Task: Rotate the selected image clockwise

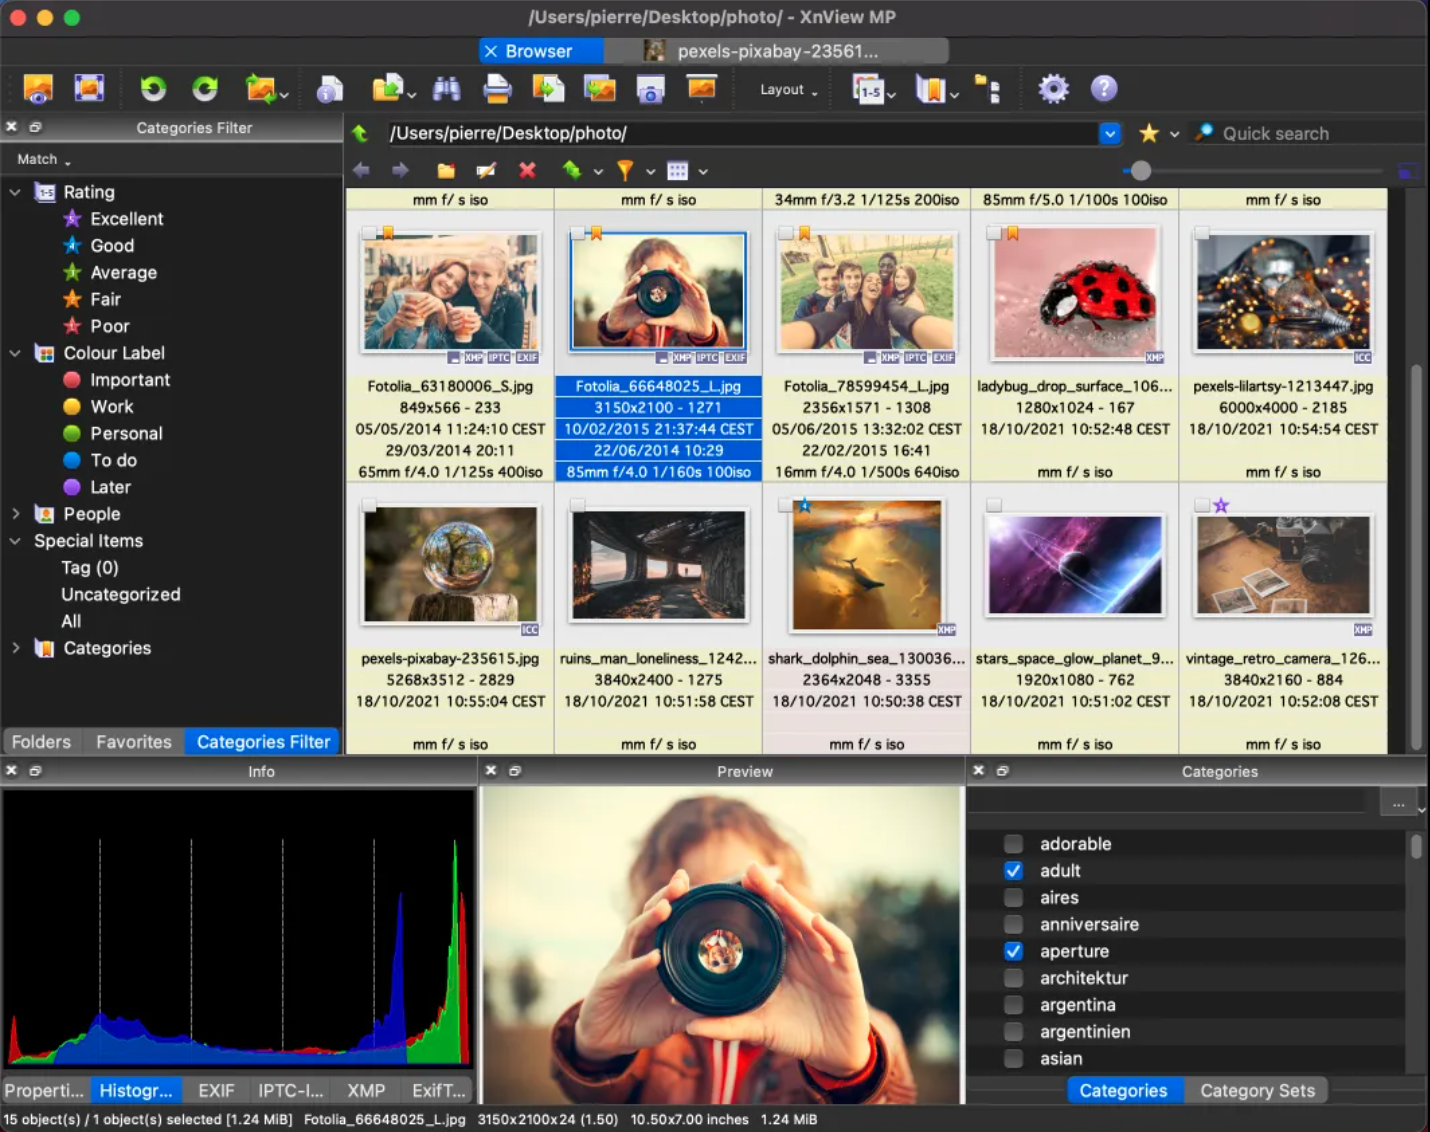Action: [204, 88]
